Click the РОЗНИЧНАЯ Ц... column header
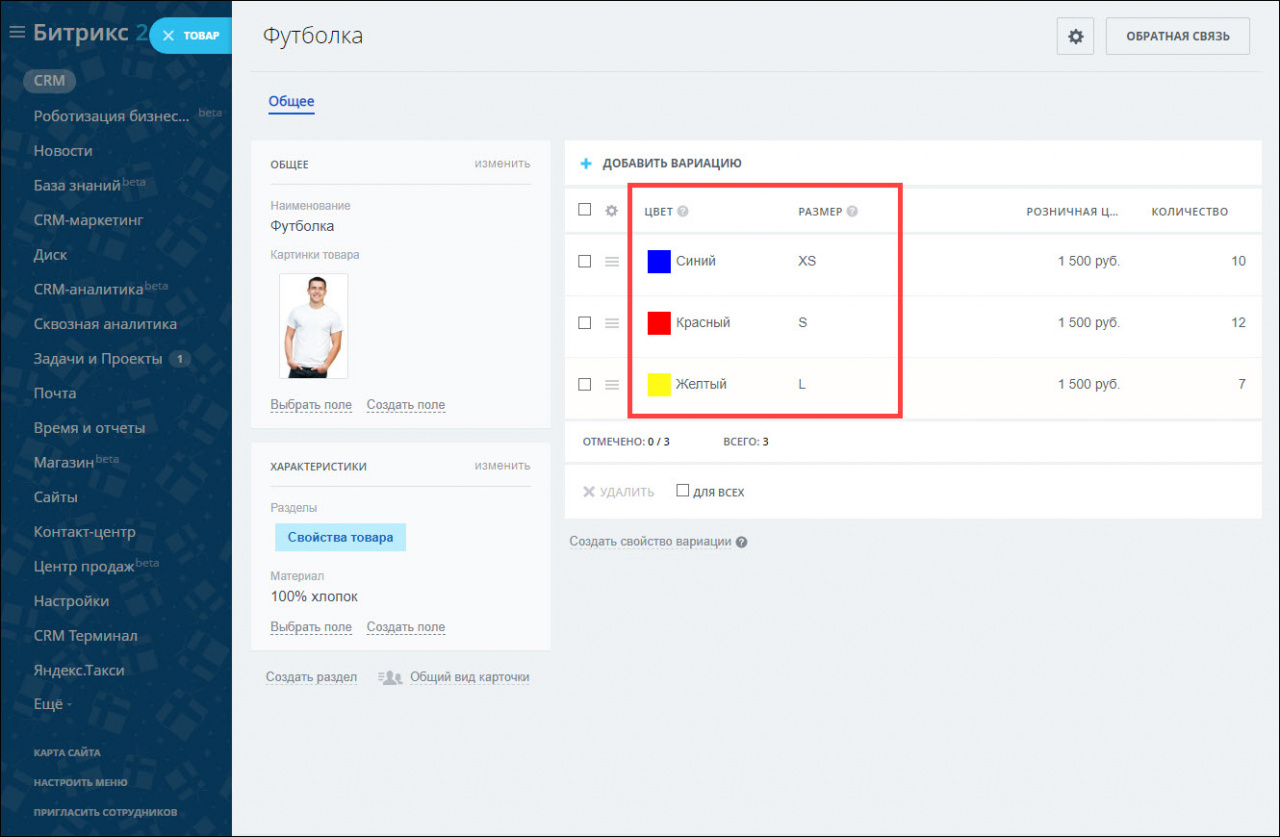The width and height of the screenshot is (1280, 837). 1073,212
